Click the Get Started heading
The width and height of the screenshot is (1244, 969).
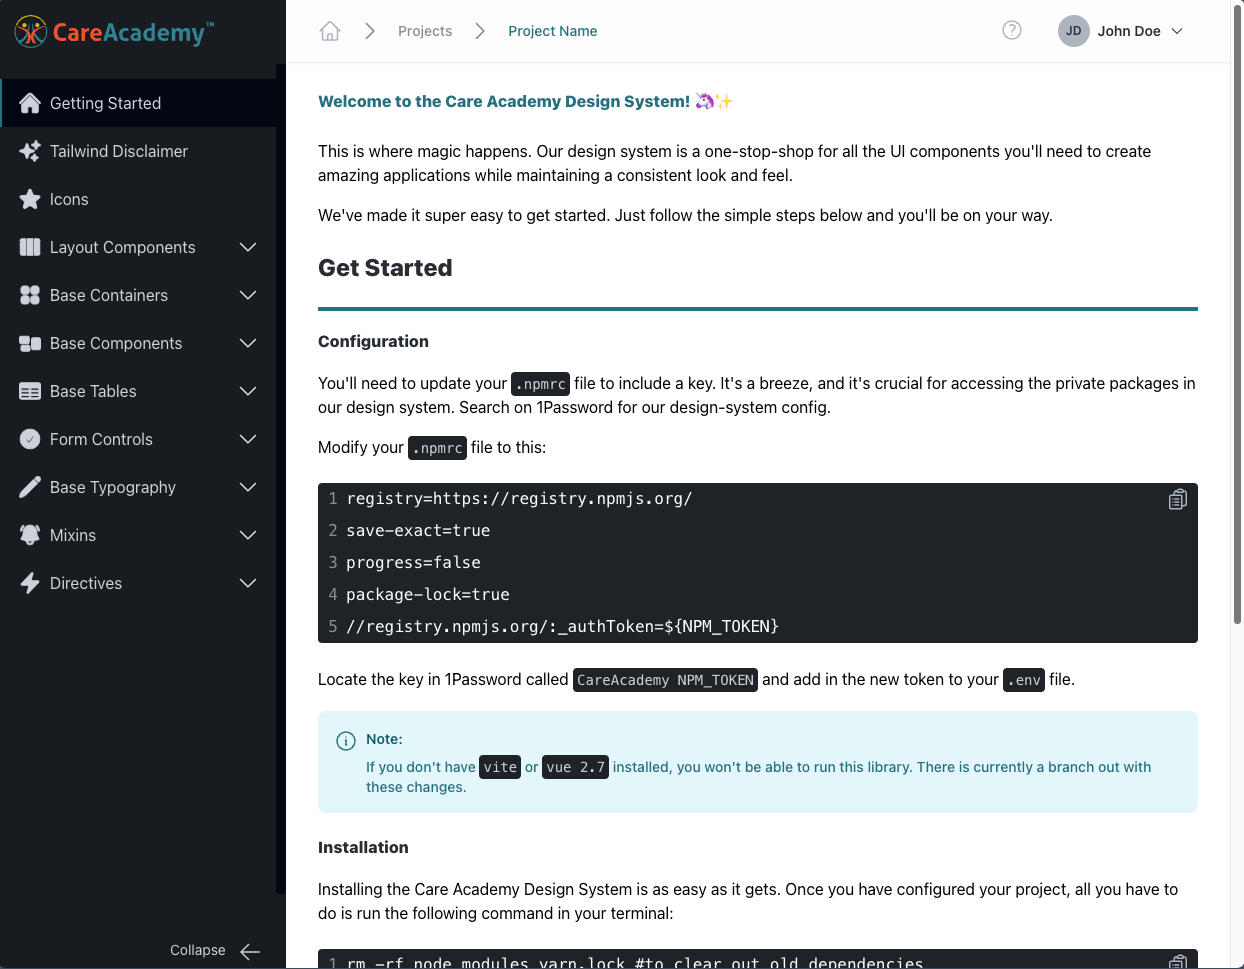[385, 268]
